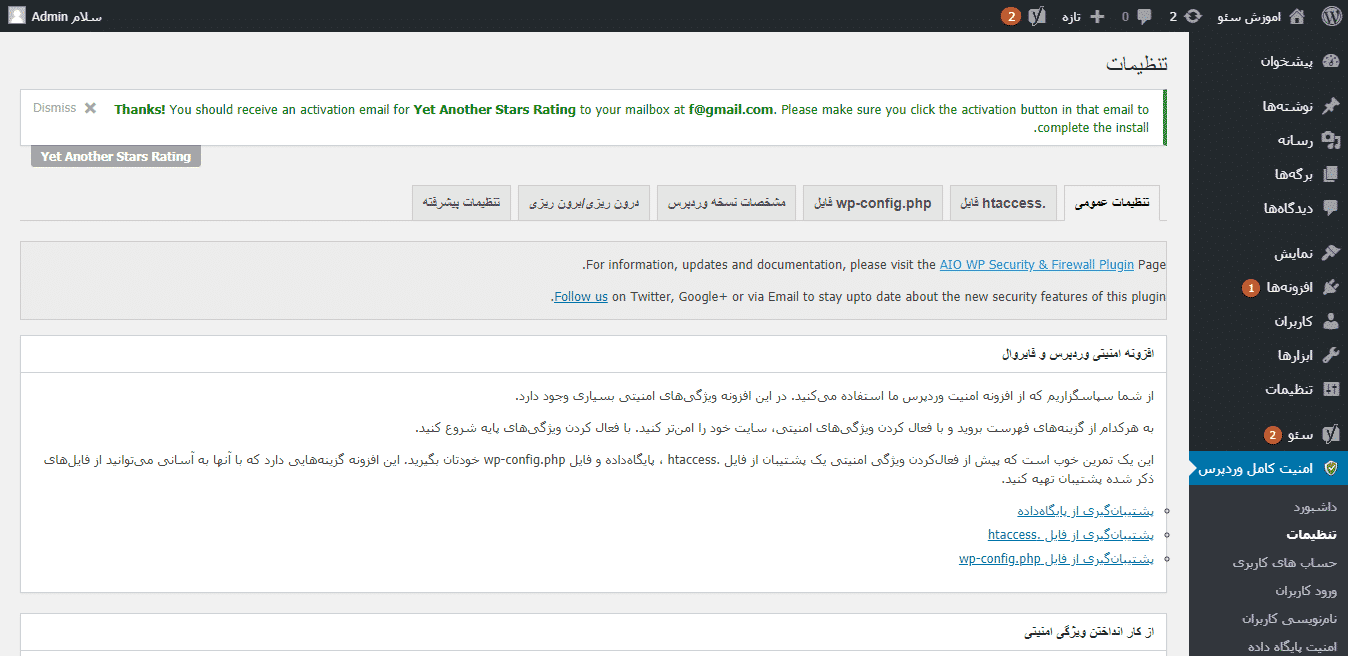
Task: Dismiss the activation notice with the X icon
Action: (x=90, y=108)
